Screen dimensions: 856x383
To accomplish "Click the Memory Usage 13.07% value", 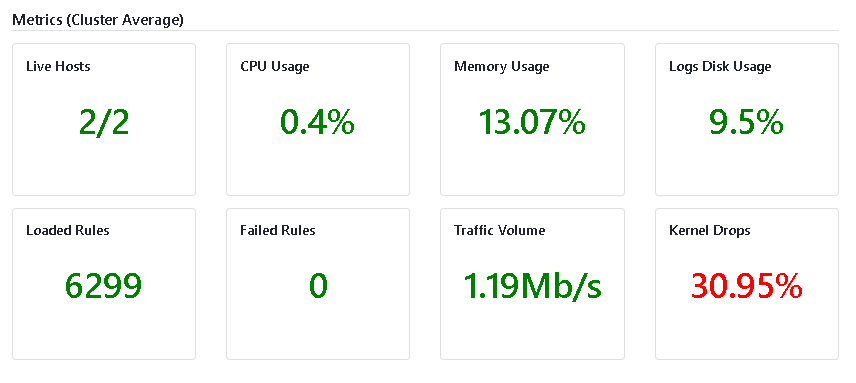I will (532, 122).
